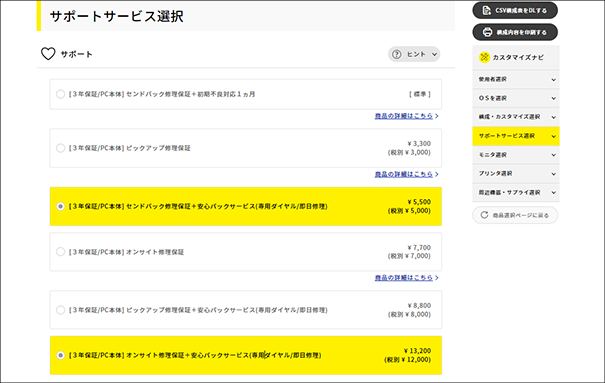
Task: Open 商品の詳細はこちら link under ピックアップ修理保証
Action: tap(406, 174)
